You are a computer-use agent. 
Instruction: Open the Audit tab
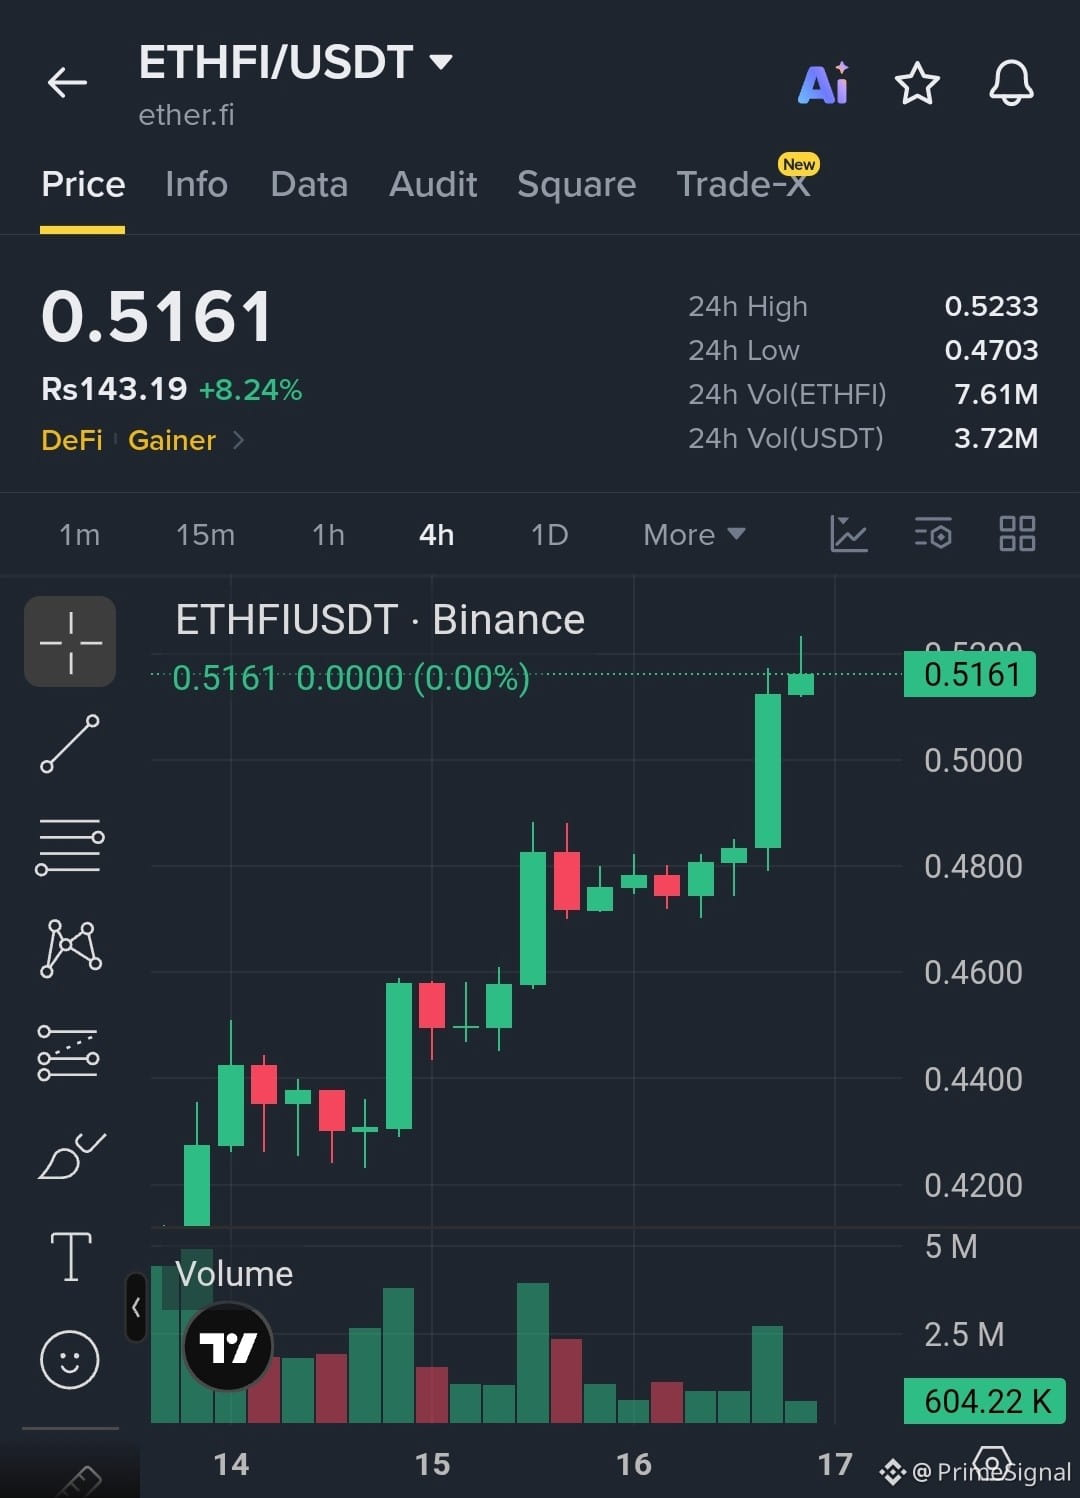tap(433, 184)
